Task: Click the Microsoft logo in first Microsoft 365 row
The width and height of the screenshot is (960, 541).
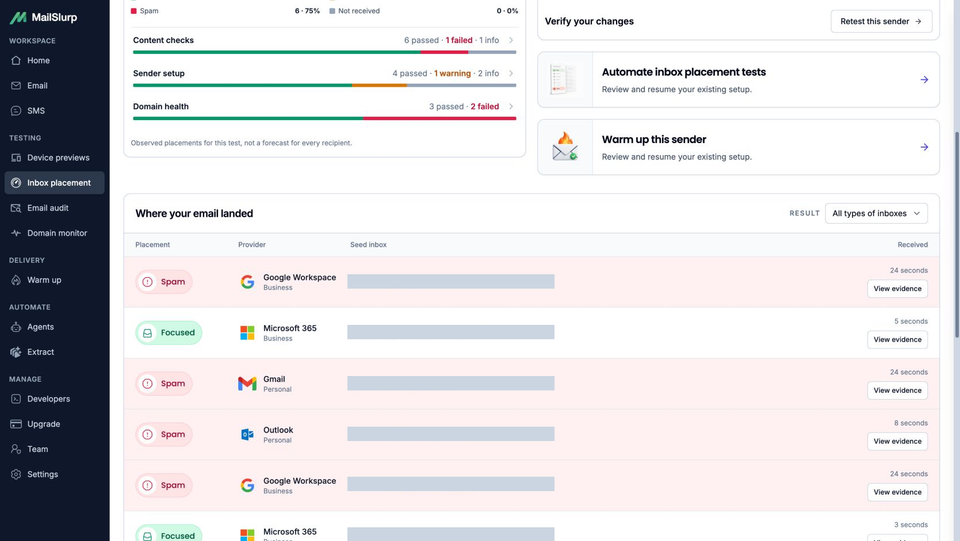Action: 247,332
